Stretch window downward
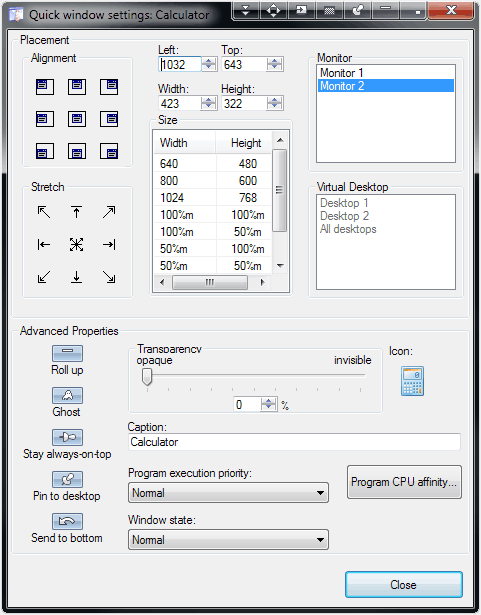 coord(77,277)
